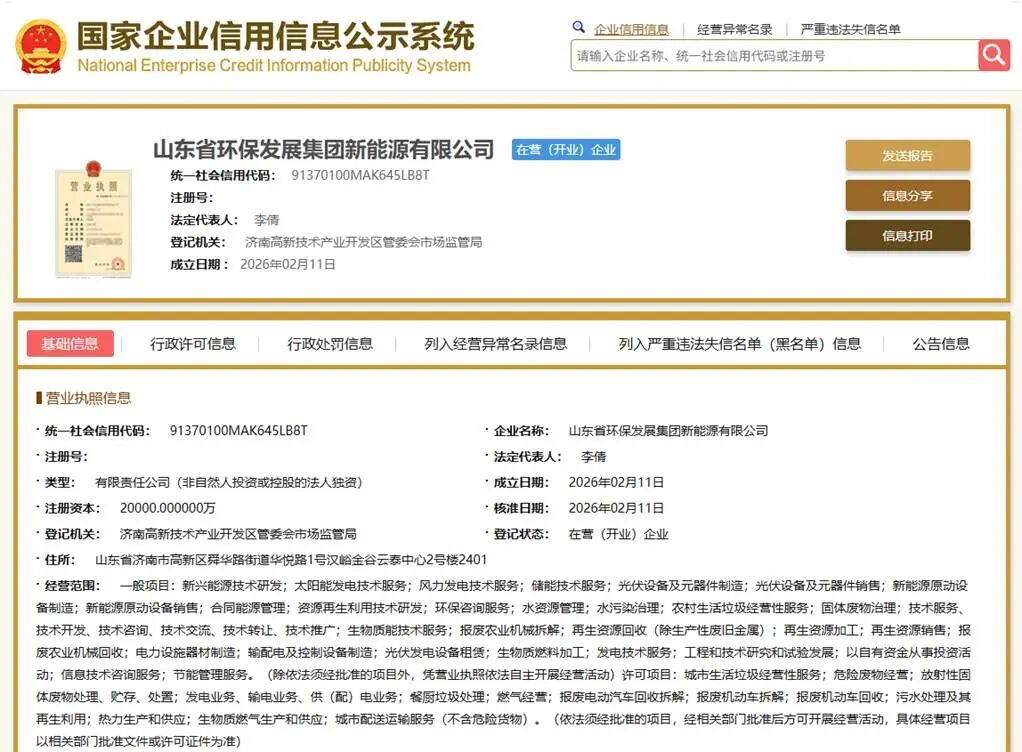Click the small magnifier icon beside 企业信用信息
This screenshot has height=752, width=1022.
578,27
